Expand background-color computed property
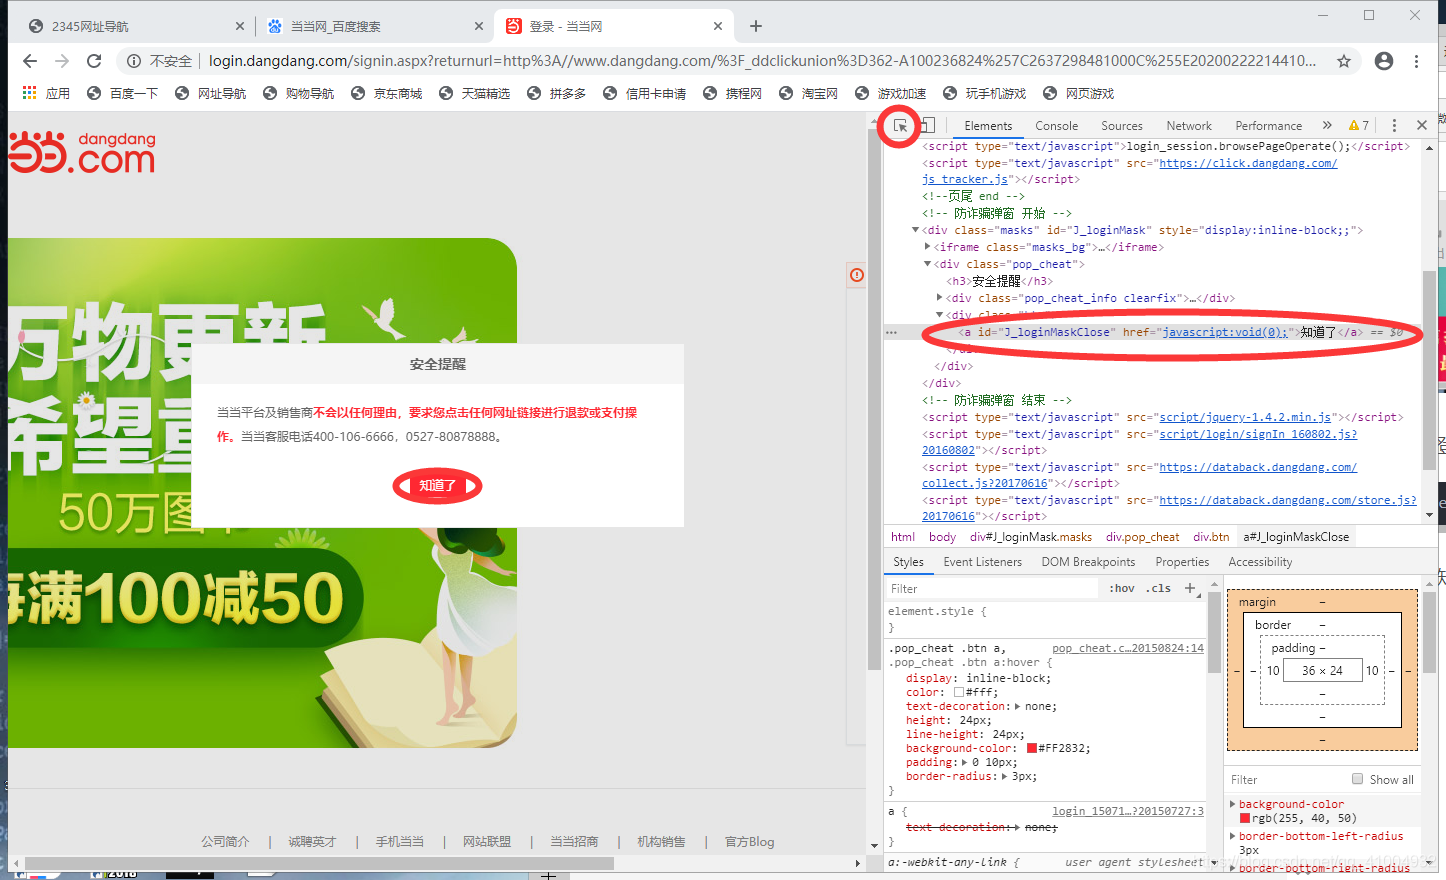This screenshot has width=1446, height=880. pos(1233,804)
